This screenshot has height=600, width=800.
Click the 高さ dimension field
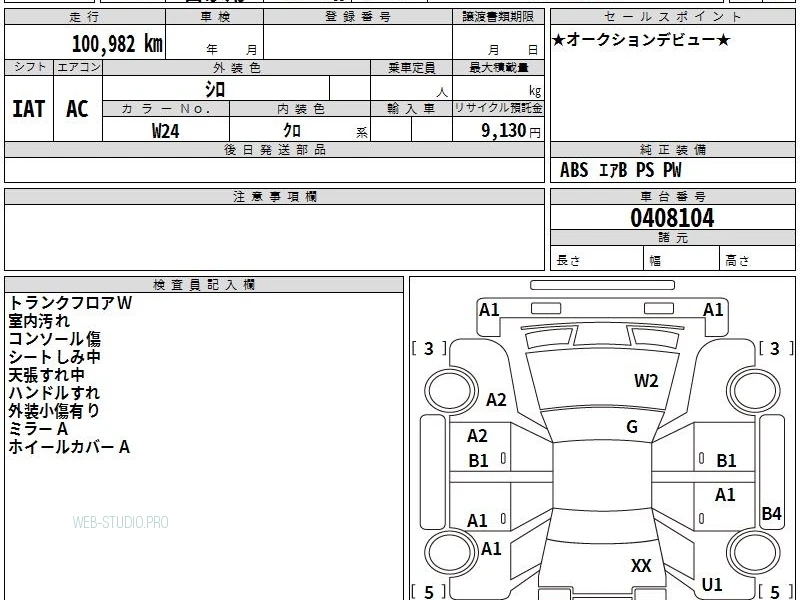coord(758,260)
